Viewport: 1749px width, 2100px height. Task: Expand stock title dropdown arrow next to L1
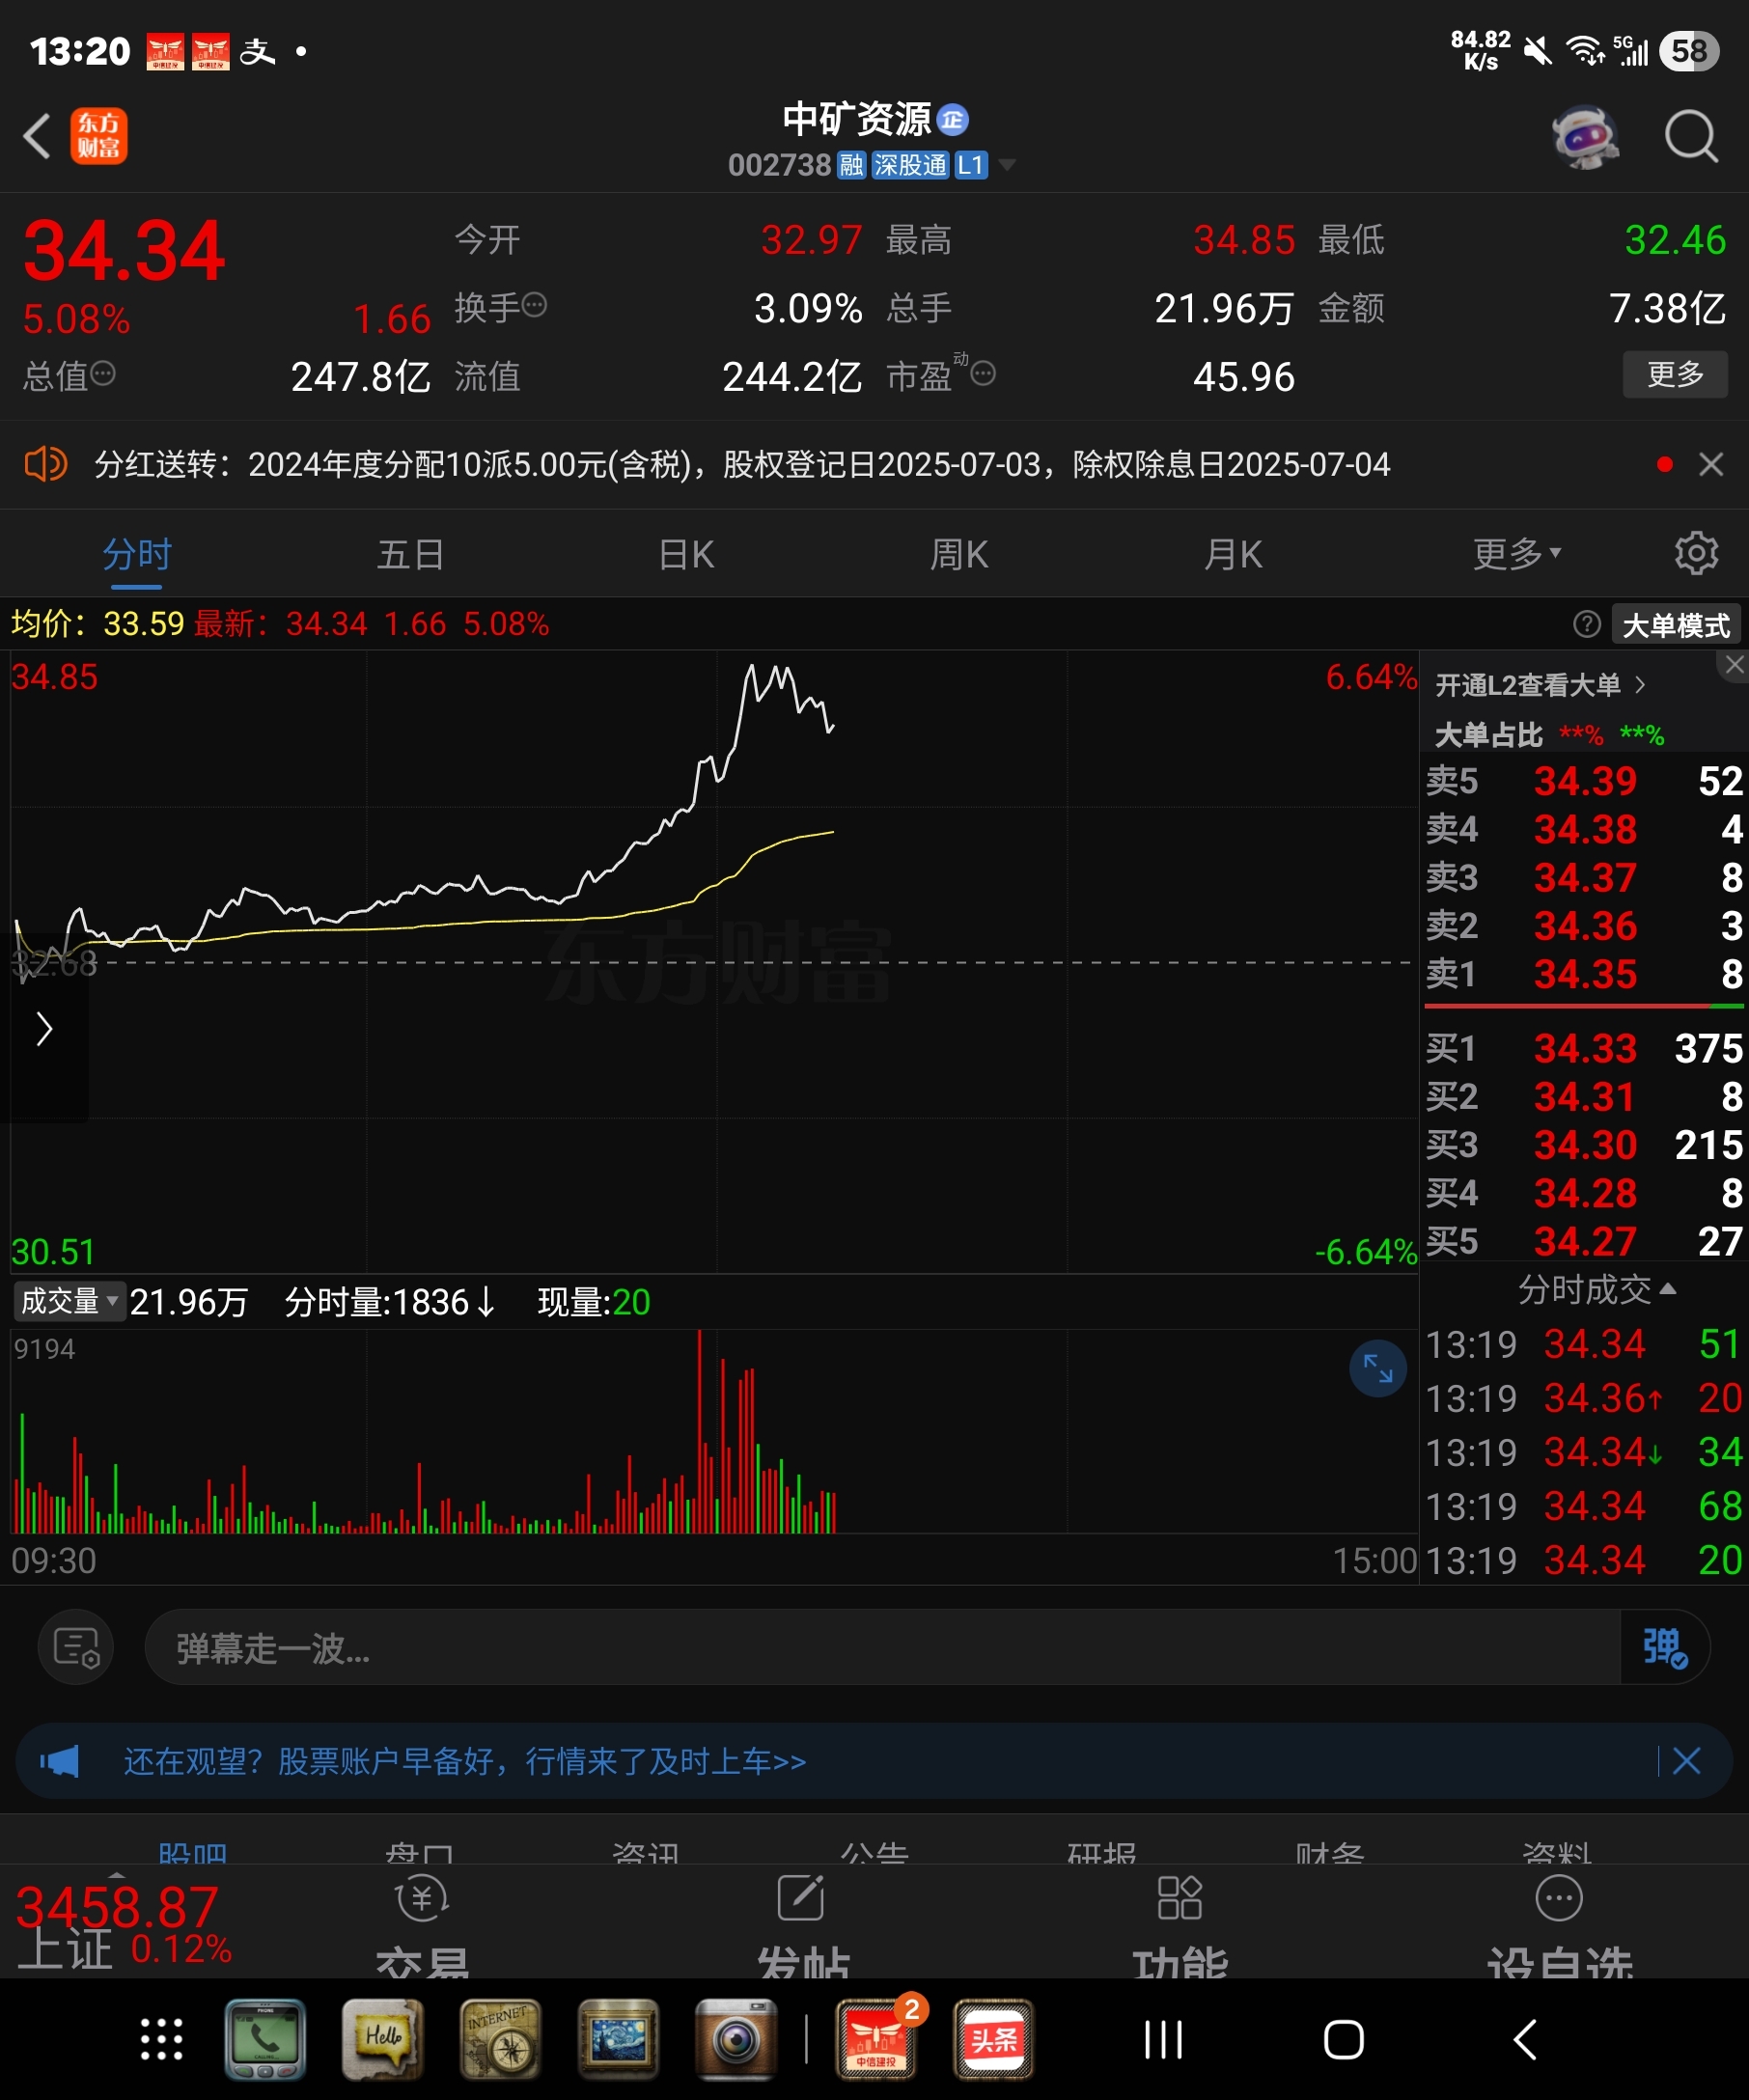[1007, 165]
